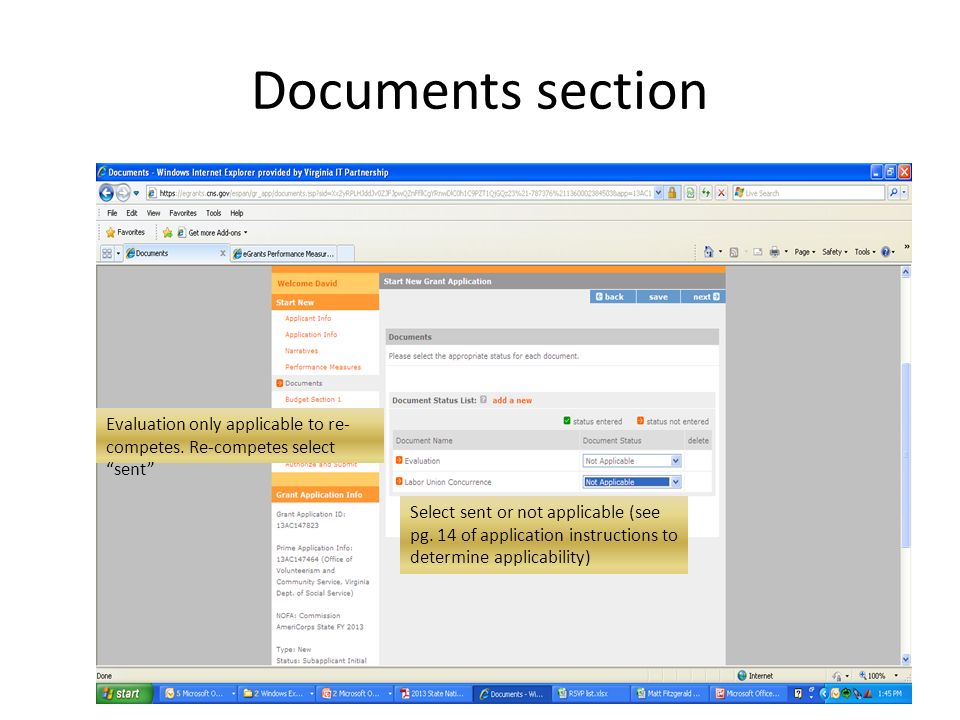Click the Add to Favorites Bar star icon
Screen dimensions: 960x720
pos(167,233)
